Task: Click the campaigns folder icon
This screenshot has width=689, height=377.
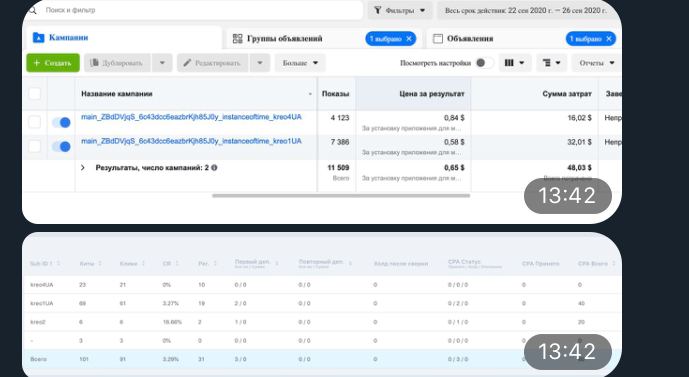Action: (x=39, y=38)
